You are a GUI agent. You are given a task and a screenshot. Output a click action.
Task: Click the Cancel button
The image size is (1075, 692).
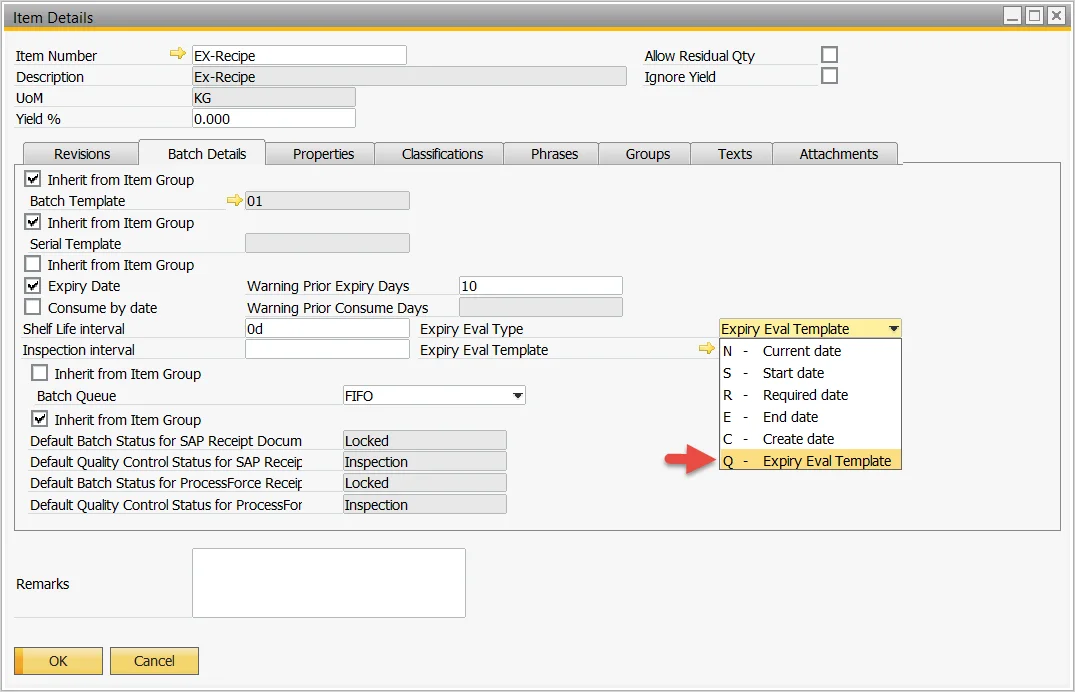pyautogui.click(x=154, y=660)
